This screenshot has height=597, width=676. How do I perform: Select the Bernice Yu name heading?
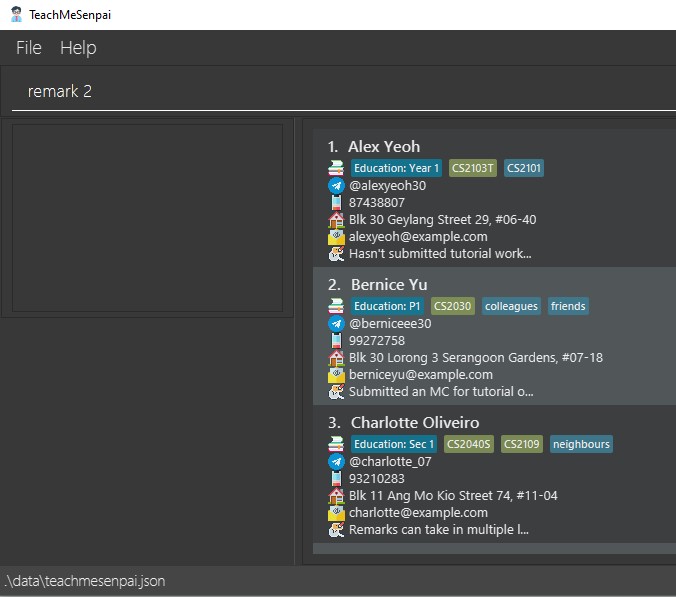point(389,285)
